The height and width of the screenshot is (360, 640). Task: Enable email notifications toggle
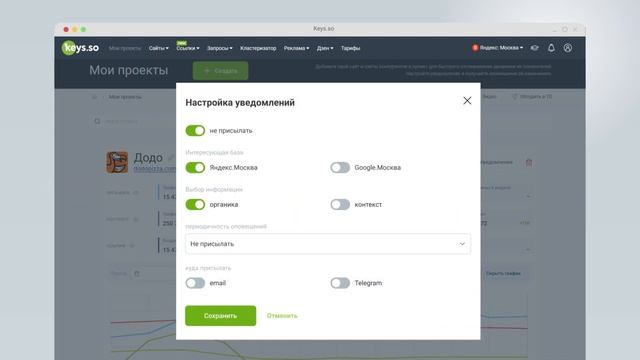click(195, 283)
